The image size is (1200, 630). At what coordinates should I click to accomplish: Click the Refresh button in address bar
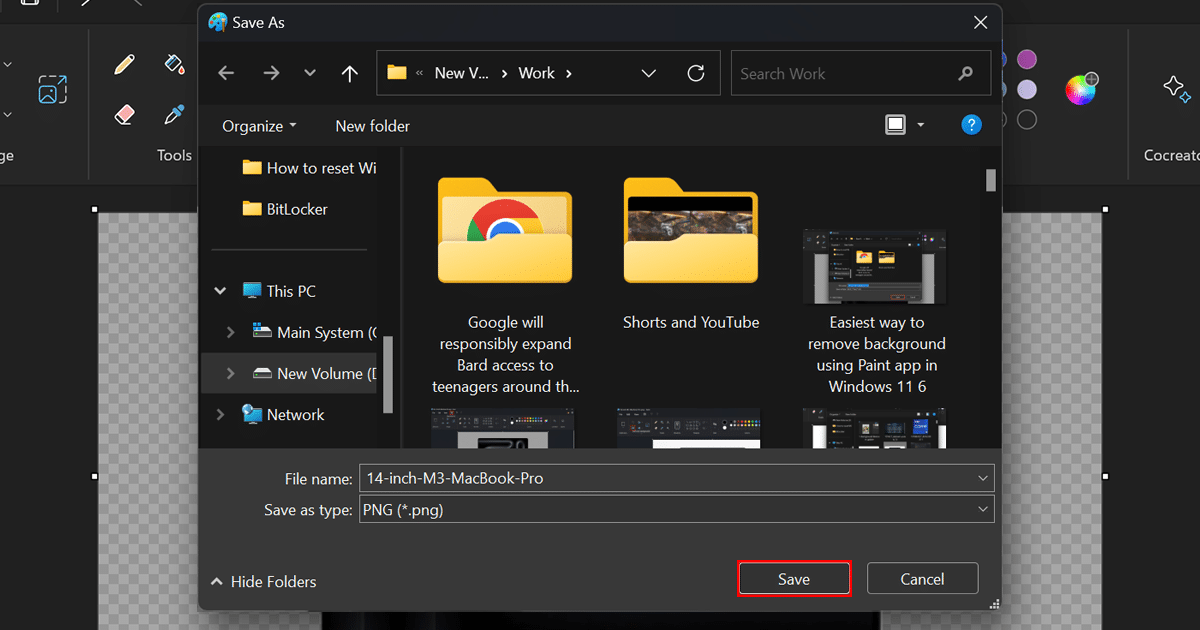click(x=696, y=74)
